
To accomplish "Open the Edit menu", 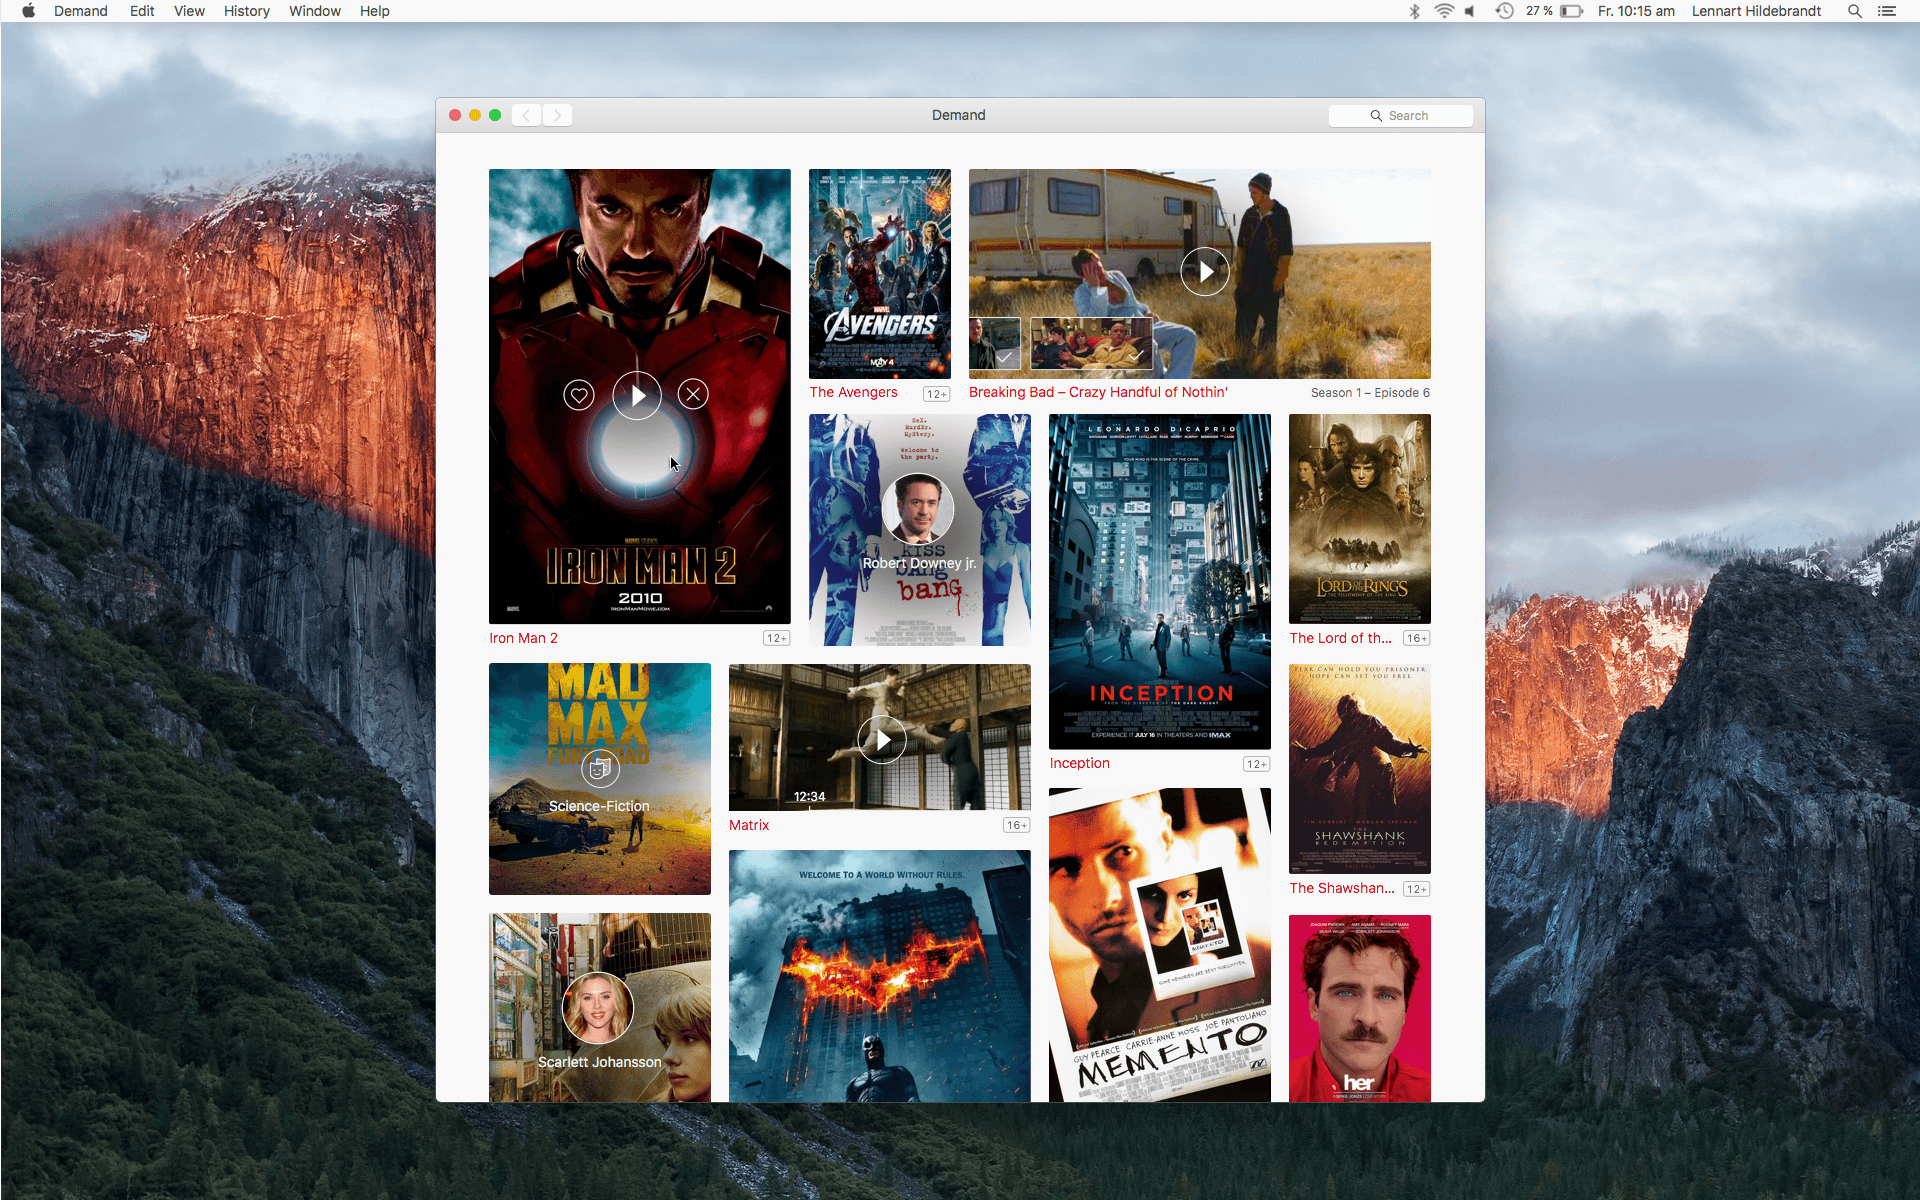I will [142, 11].
